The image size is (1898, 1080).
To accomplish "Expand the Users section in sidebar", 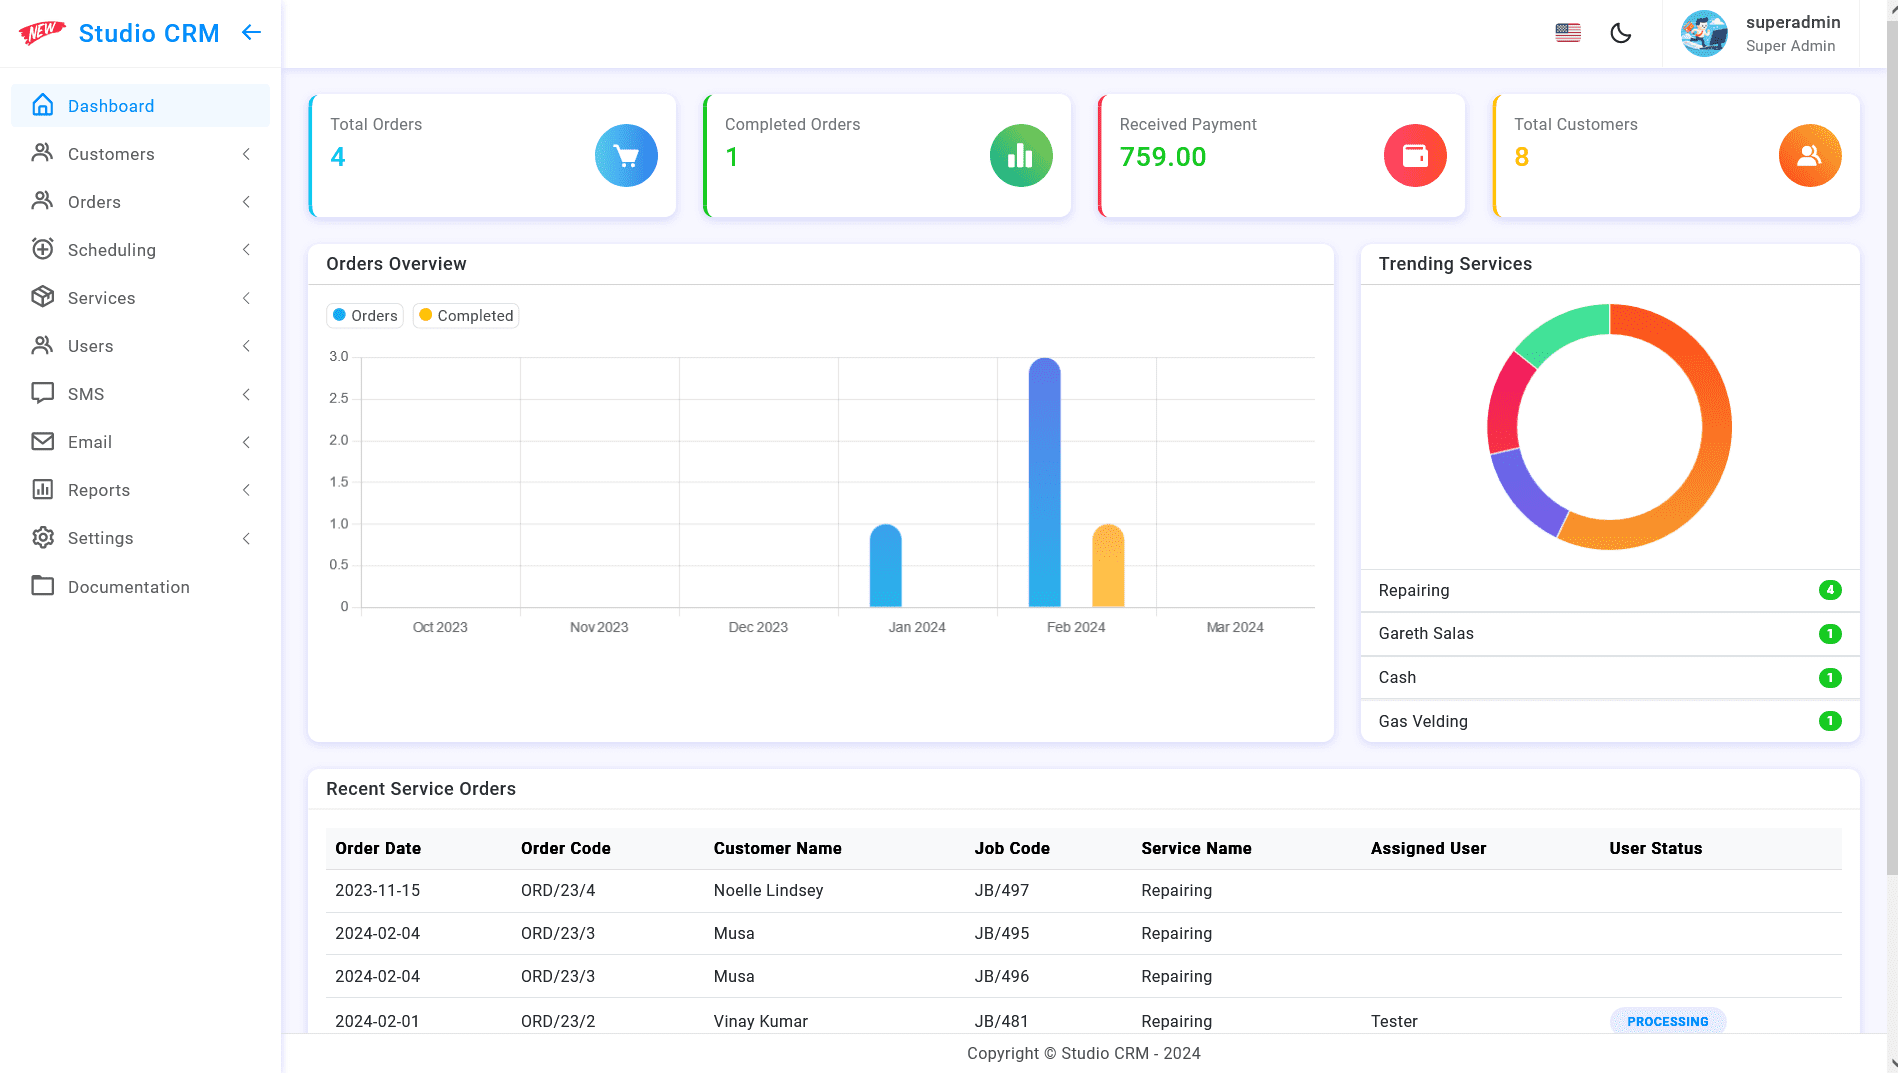I will 246,345.
